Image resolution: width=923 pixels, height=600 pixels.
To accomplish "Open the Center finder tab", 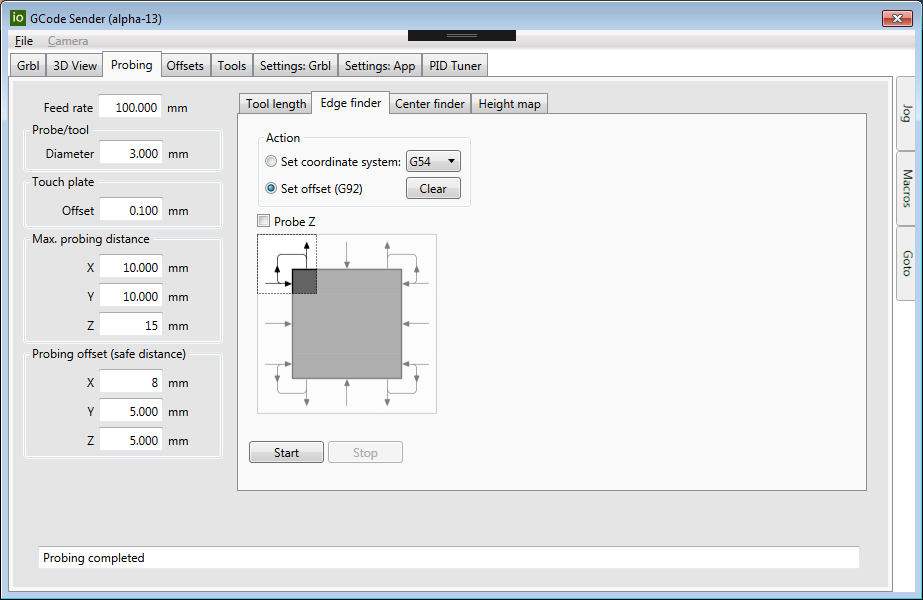I will click(430, 104).
